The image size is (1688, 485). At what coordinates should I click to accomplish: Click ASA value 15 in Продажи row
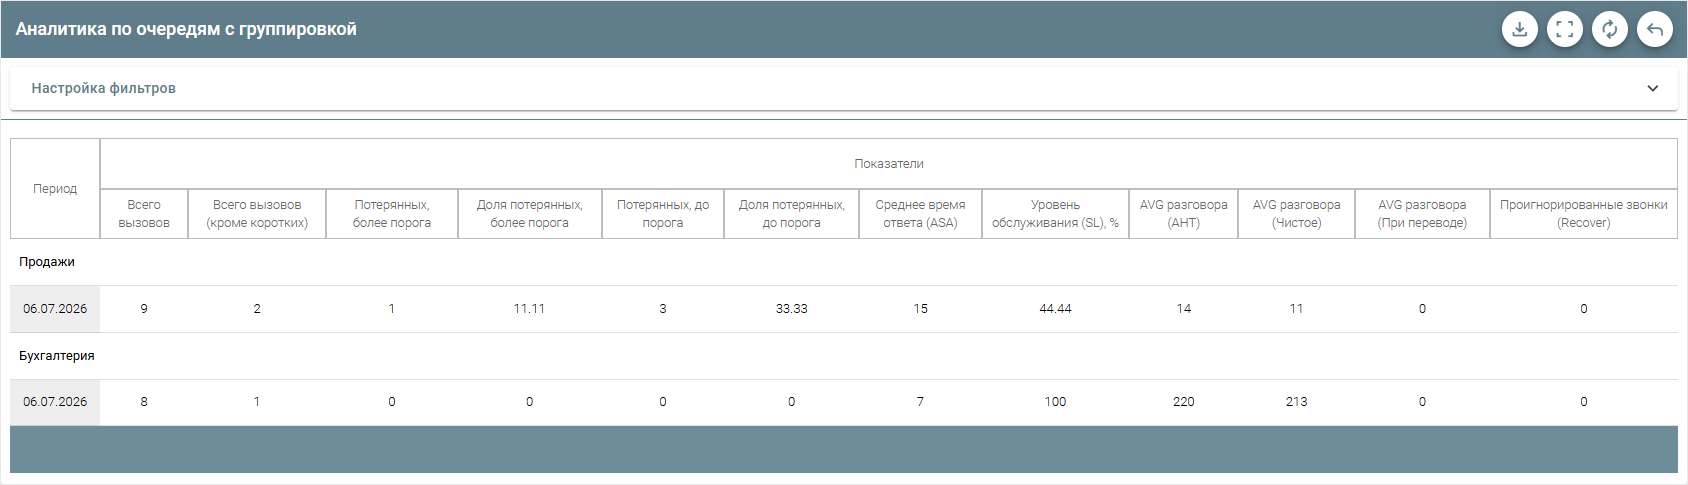pyautogui.click(x=920, y=309)
